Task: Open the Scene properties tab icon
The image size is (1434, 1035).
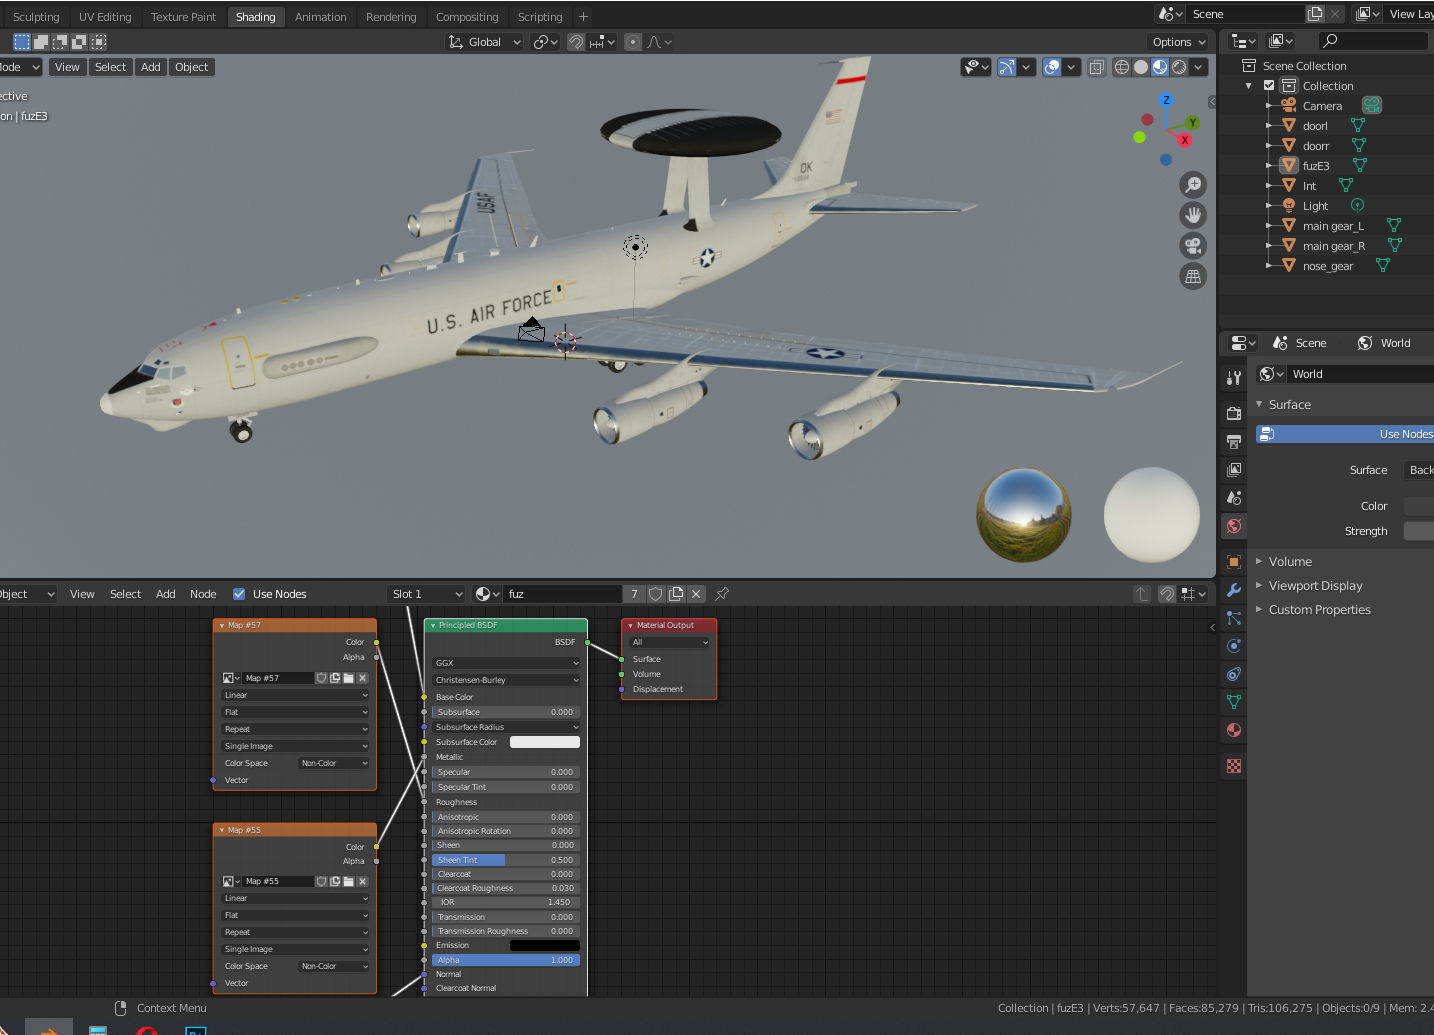Action: coord(1234,497)
